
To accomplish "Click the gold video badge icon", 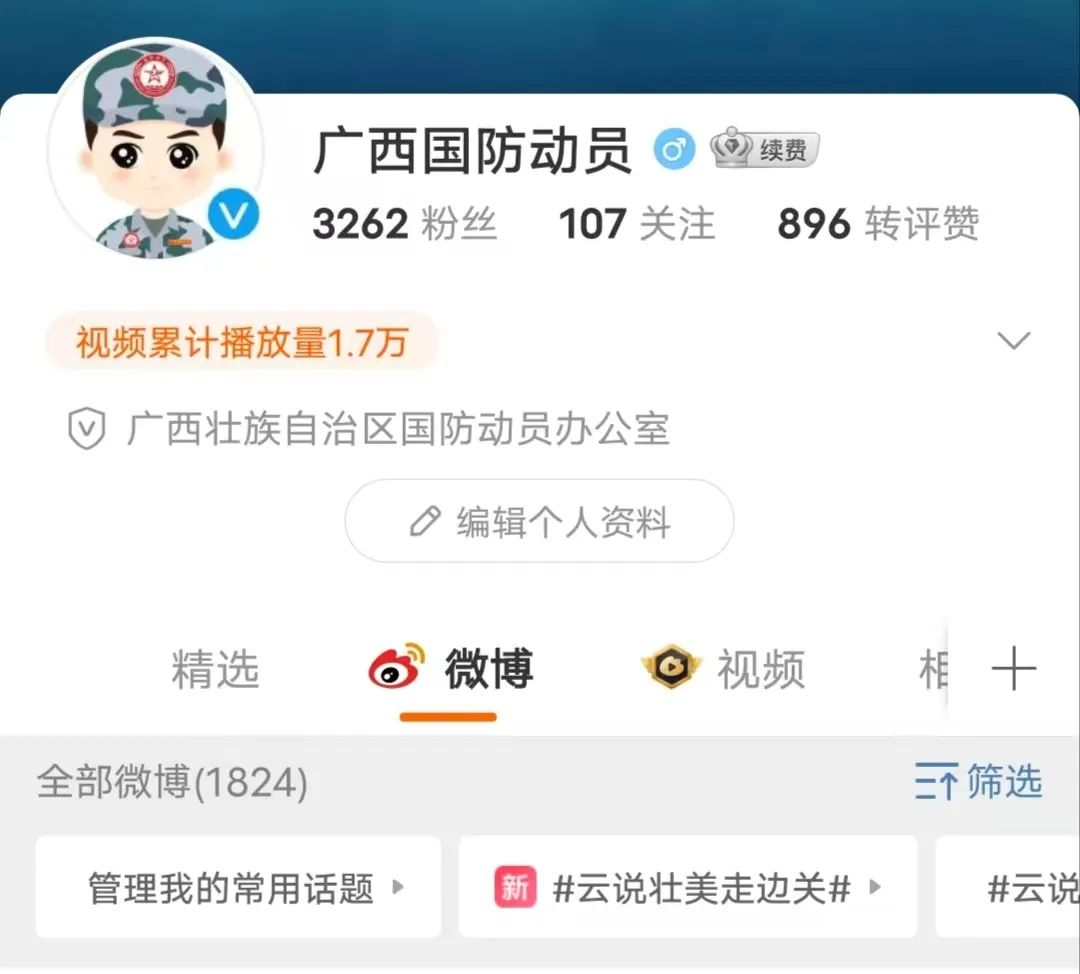I will [671, 667].
